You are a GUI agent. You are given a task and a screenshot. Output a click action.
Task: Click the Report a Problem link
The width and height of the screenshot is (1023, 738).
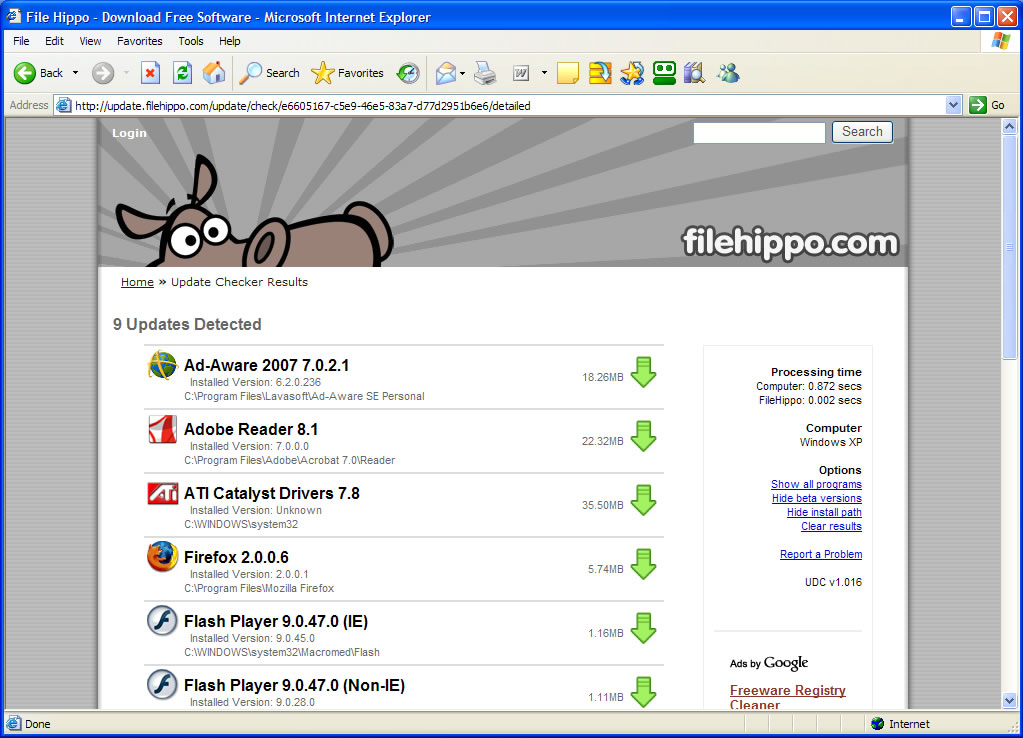click(821, 554)
